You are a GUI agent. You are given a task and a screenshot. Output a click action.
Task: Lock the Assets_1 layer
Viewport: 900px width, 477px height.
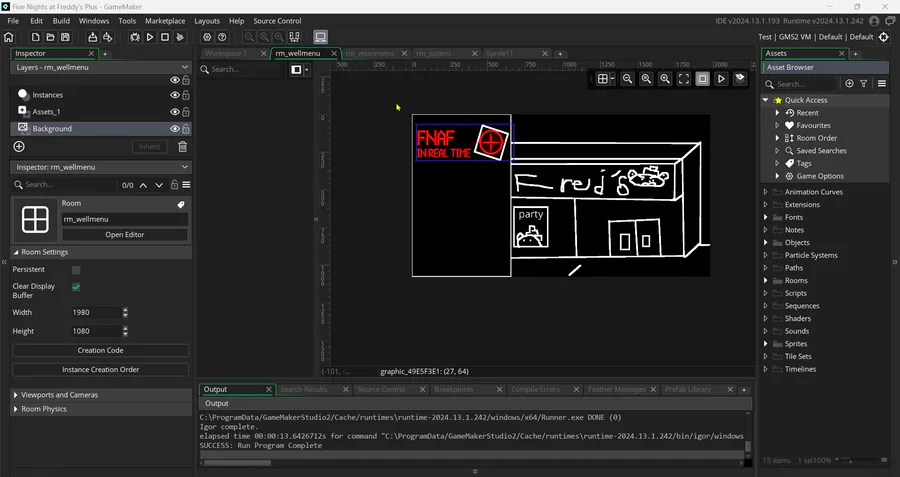coord(186,112)
